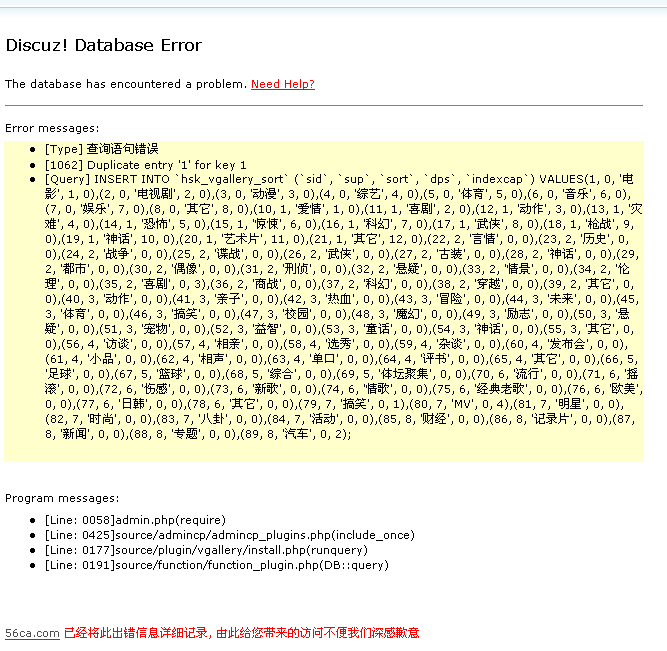Select the '[Line: 0177]' vgallery/install.php entry
The width and height of the screenshot is (667, 651).
206,550
